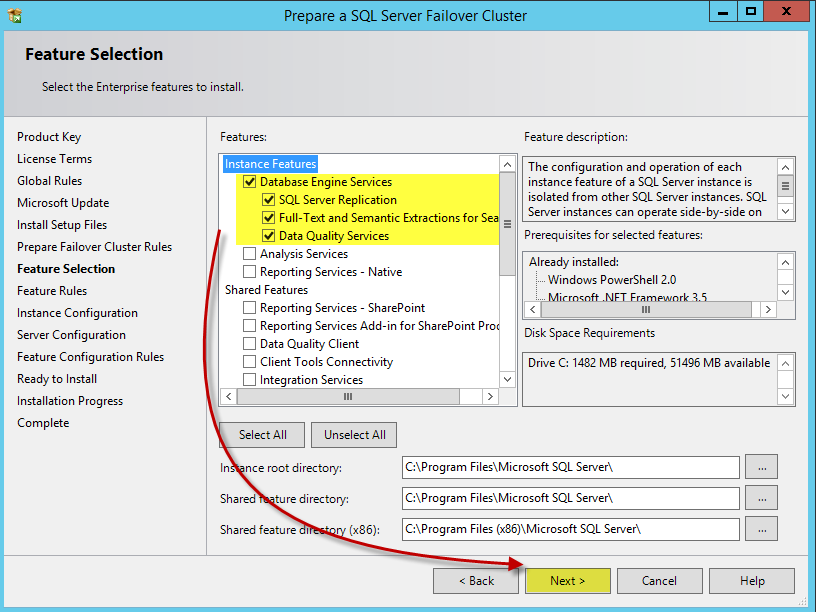
Task: Browse for Instance root directory
Action: (761, 467)
